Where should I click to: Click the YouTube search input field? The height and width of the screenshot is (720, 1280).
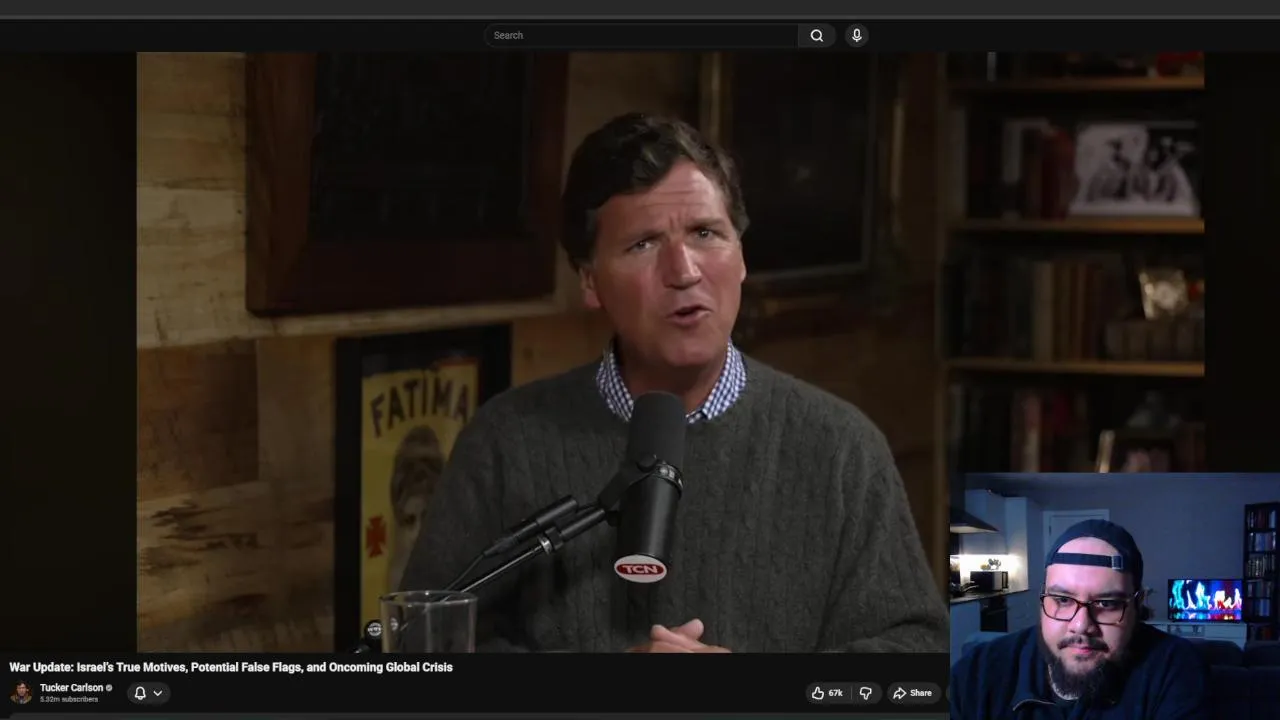pos(641,35)
